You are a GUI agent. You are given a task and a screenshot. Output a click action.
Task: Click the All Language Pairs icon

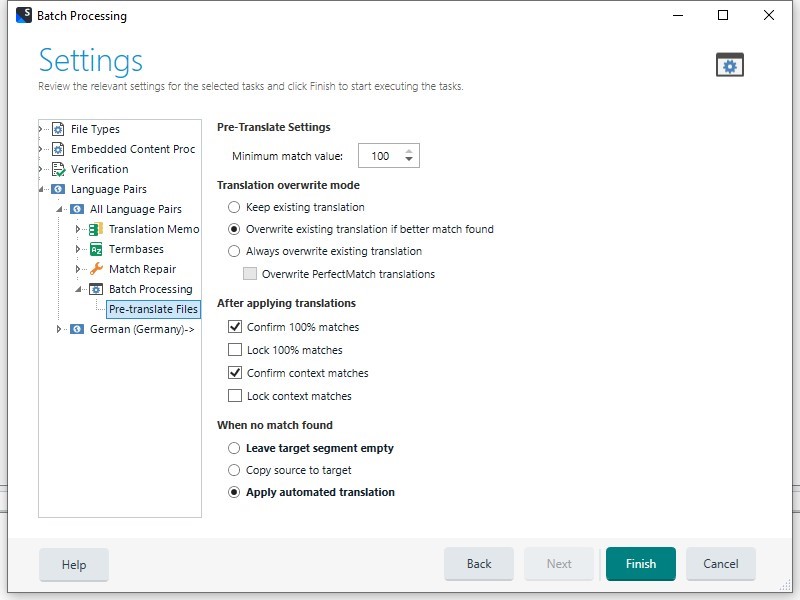(x=77, y=209)
